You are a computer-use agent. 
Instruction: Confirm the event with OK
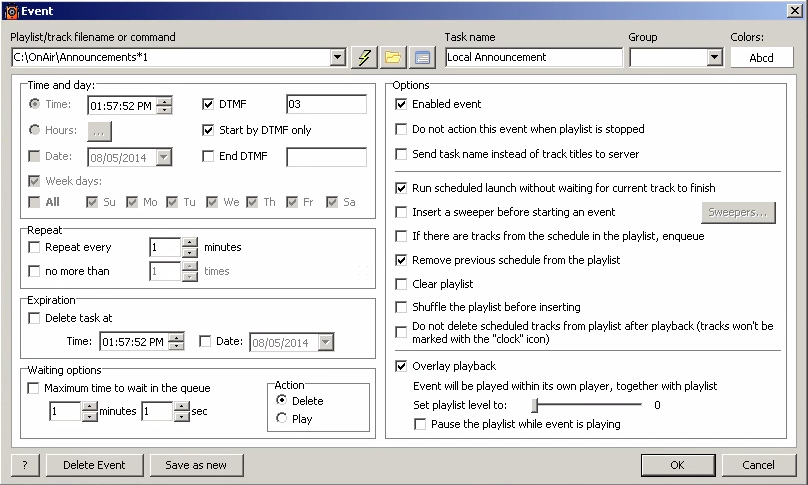coord(677,465)
